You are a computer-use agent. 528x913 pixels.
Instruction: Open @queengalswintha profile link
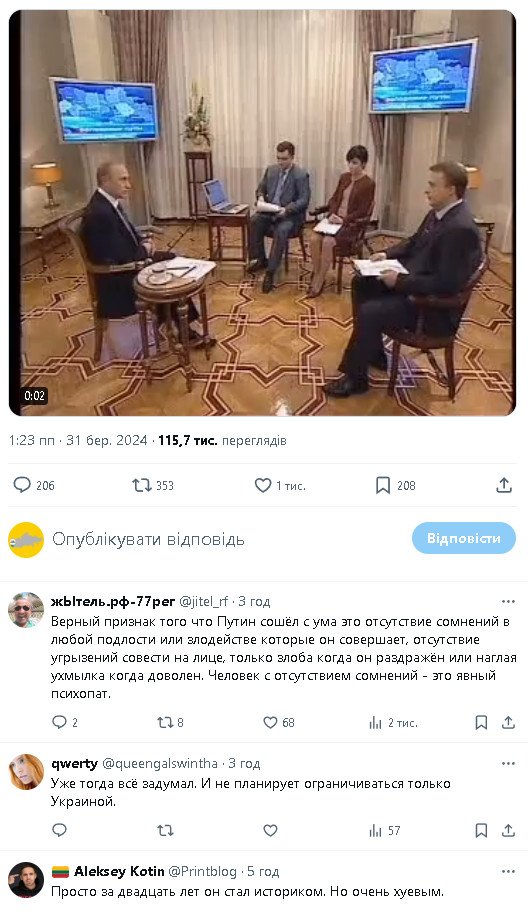[x=160, y=763]
